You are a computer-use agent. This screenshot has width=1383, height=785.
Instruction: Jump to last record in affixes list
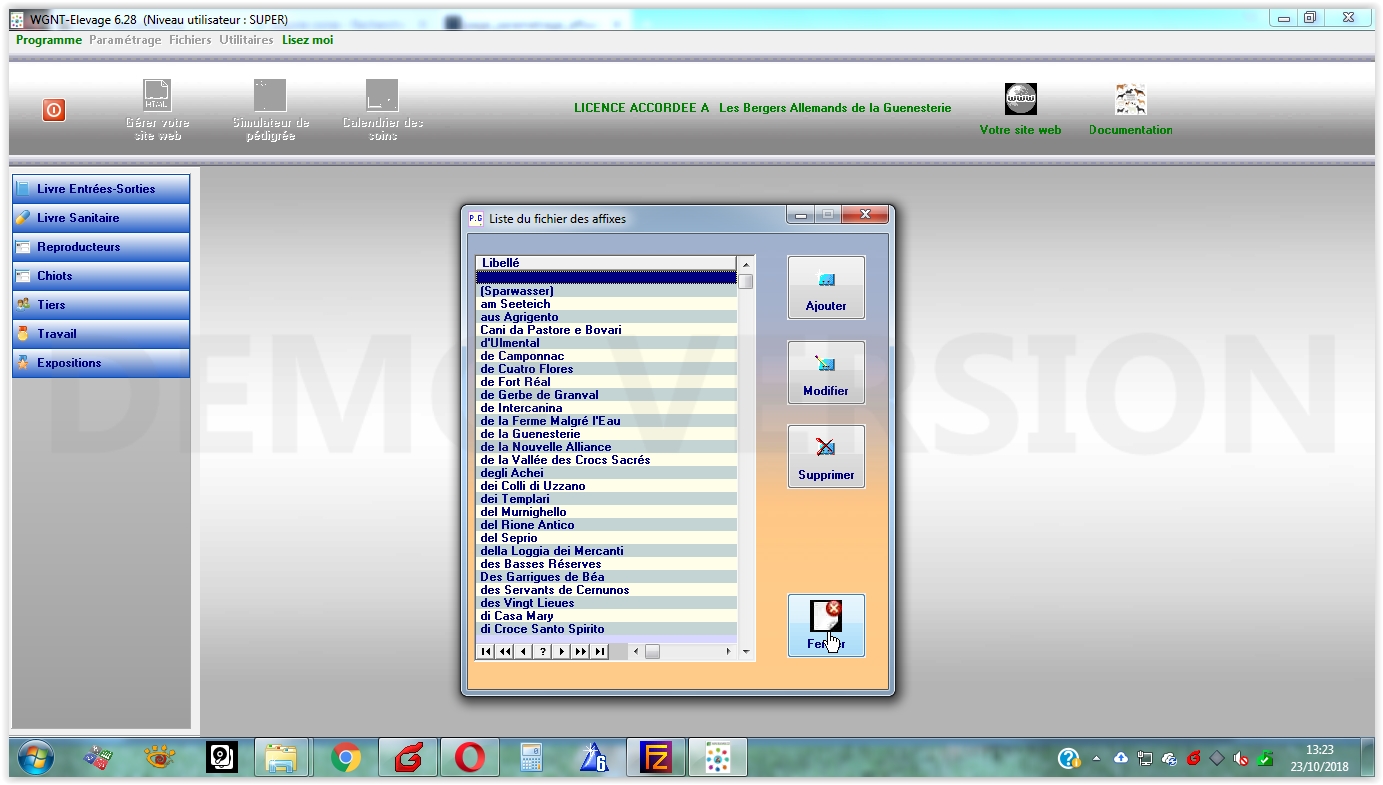599,652
